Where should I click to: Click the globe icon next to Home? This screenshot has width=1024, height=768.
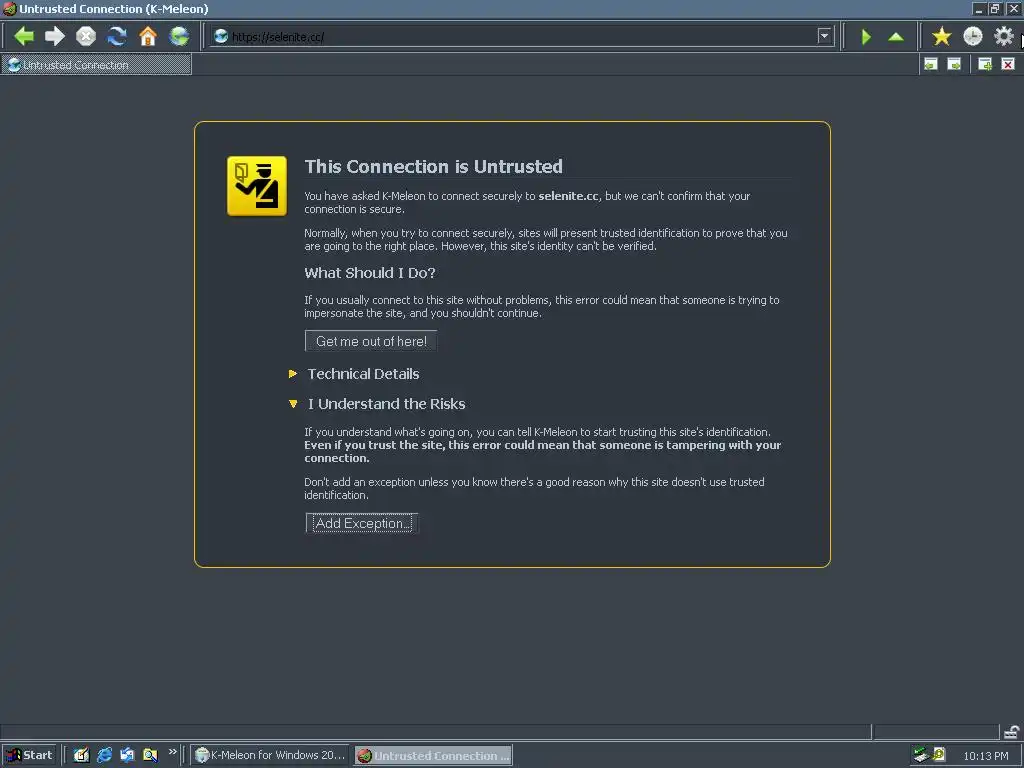pos(179,36)
